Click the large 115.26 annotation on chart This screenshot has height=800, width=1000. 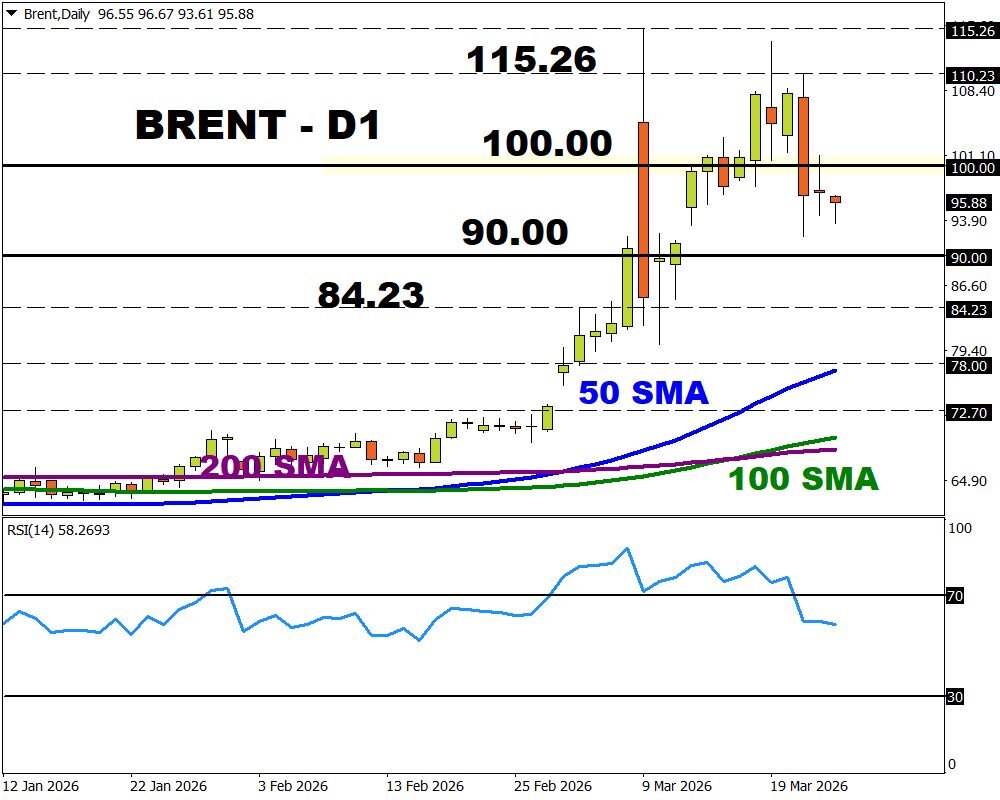[x=531, y=60]
